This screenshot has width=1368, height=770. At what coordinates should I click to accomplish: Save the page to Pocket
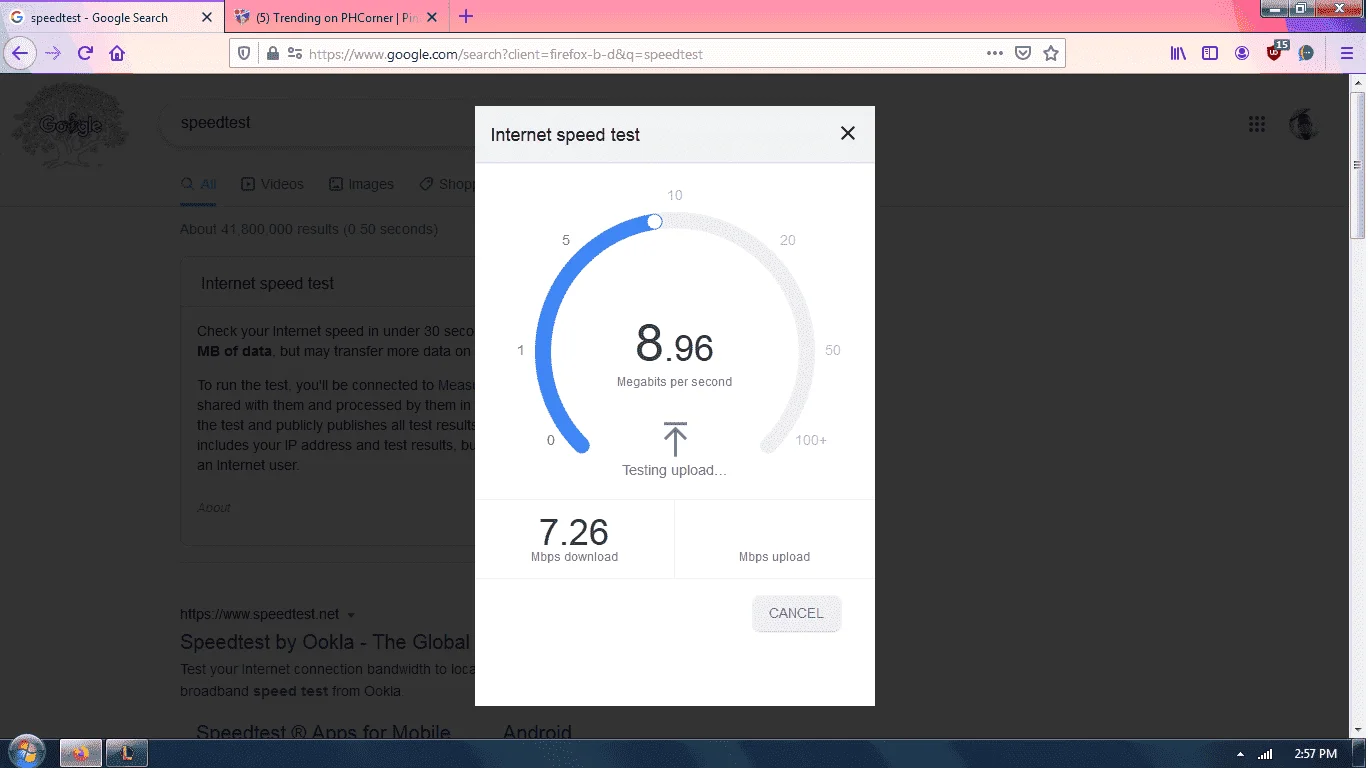pyautogui.click(x=1023, y=54)
